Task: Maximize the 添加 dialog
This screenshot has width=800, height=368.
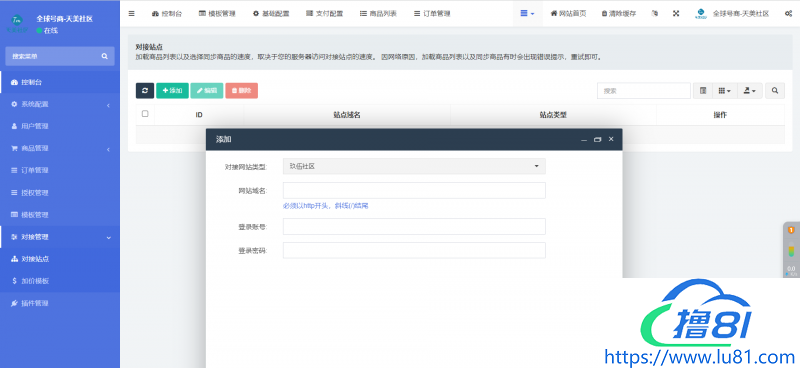Action: [x=597, y=139]
